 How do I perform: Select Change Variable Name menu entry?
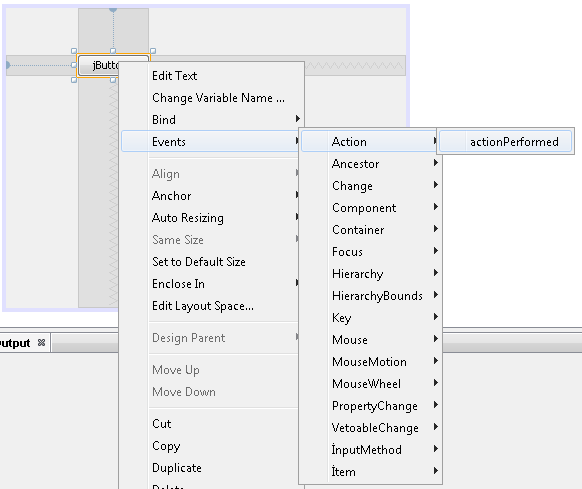point(212,98)
